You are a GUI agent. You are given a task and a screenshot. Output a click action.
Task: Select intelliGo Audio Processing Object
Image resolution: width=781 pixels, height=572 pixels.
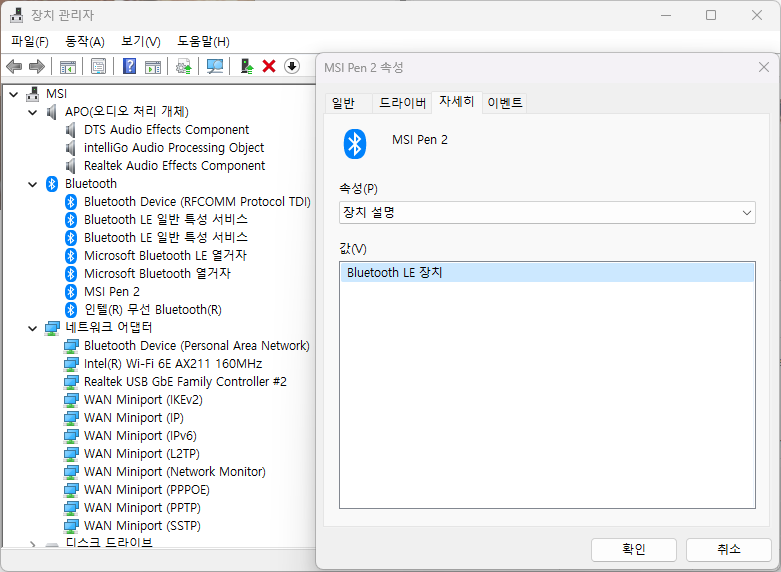tap(174, 148)
